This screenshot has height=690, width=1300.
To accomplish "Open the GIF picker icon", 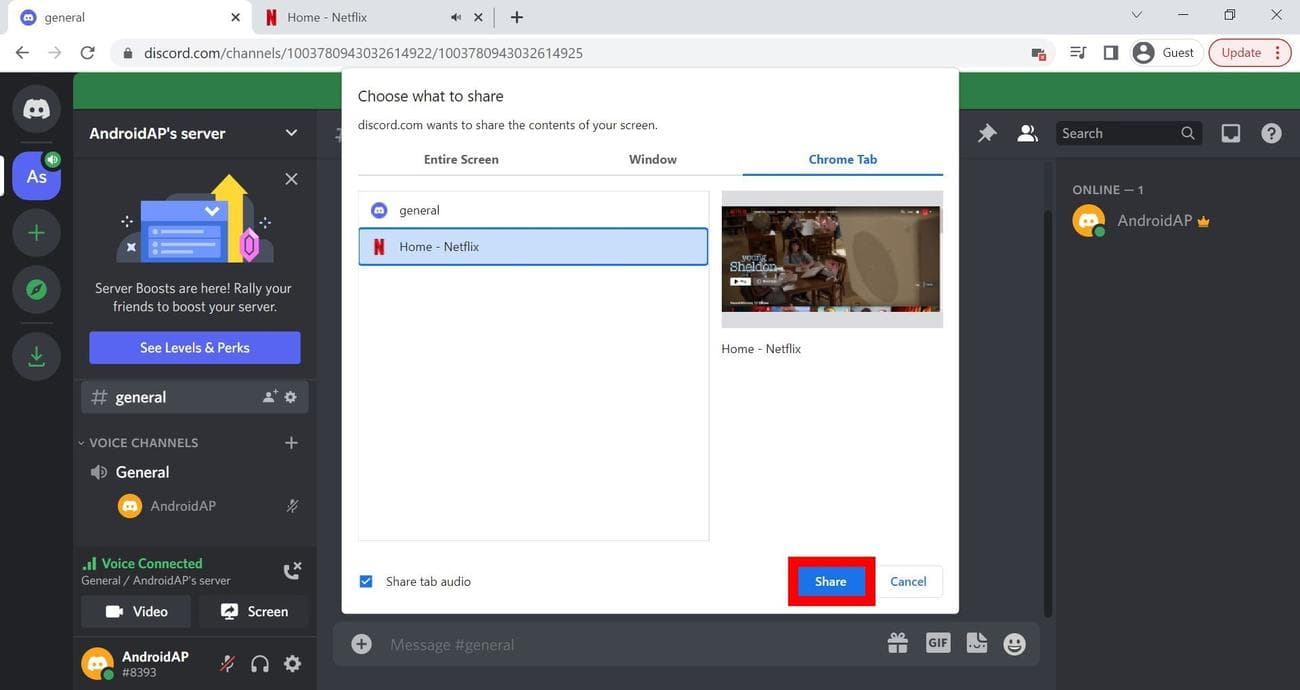I will tap(937, 644).
